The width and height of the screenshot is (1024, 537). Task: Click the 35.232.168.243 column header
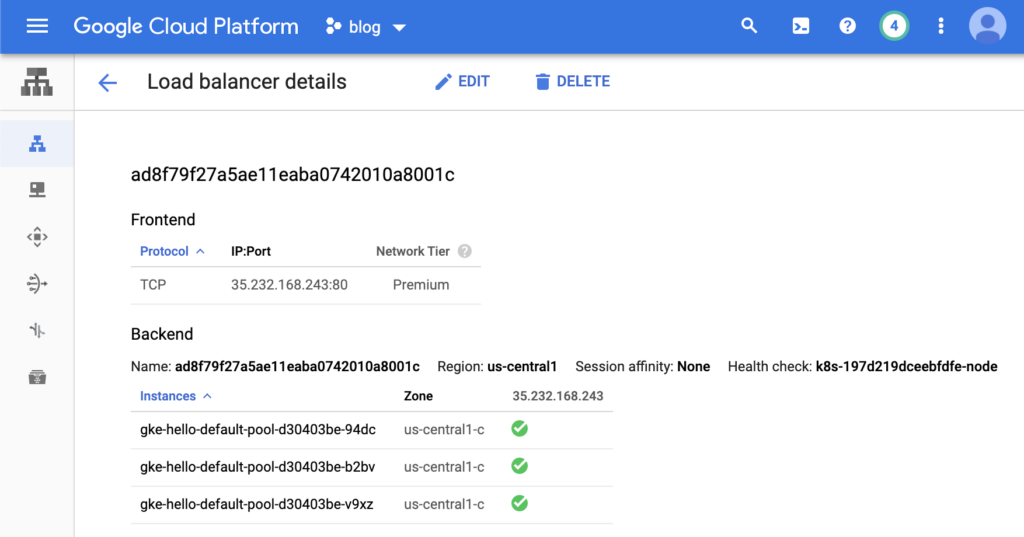(558, 396)
